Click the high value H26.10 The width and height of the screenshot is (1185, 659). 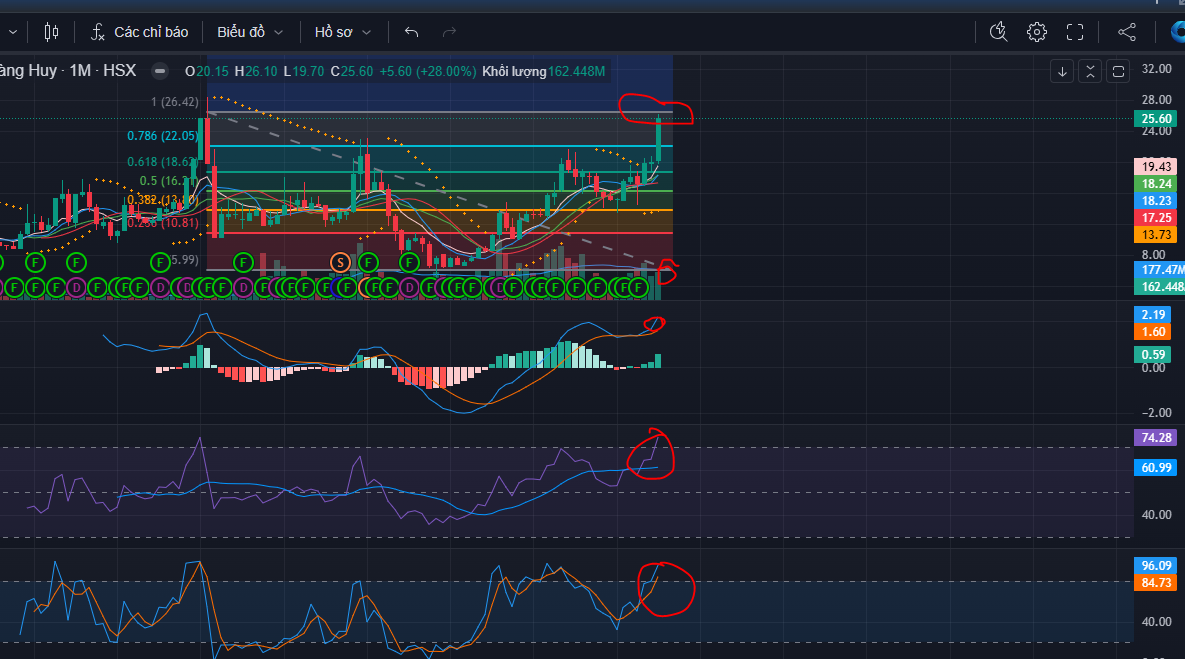click(x=255, y=71)
